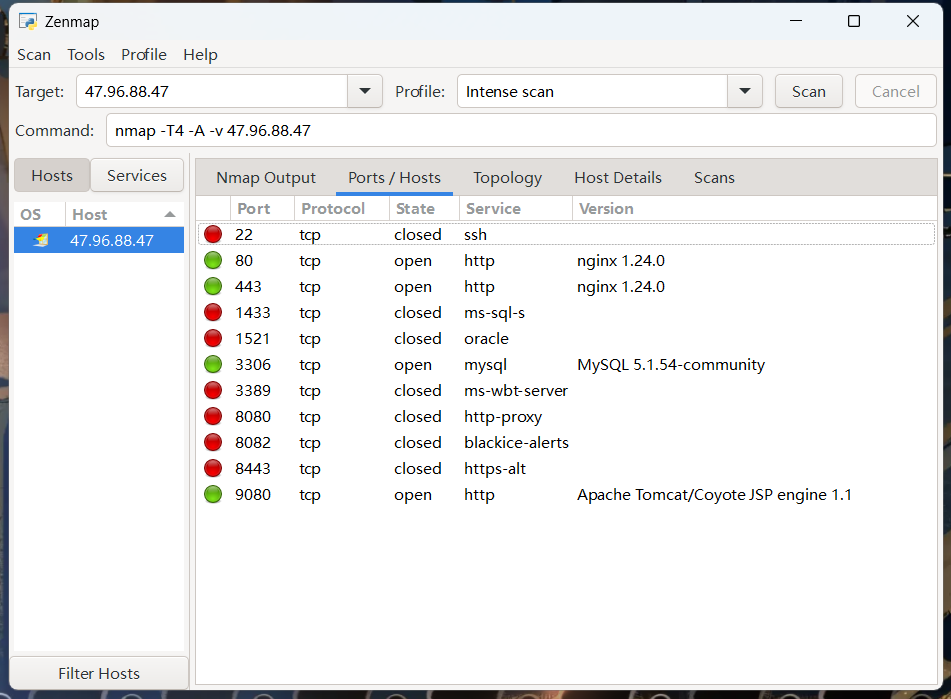The height and width of the screenshot is (699, 951).
Task: Expand the Target dropdown arrow
Action: click(365, 91)
